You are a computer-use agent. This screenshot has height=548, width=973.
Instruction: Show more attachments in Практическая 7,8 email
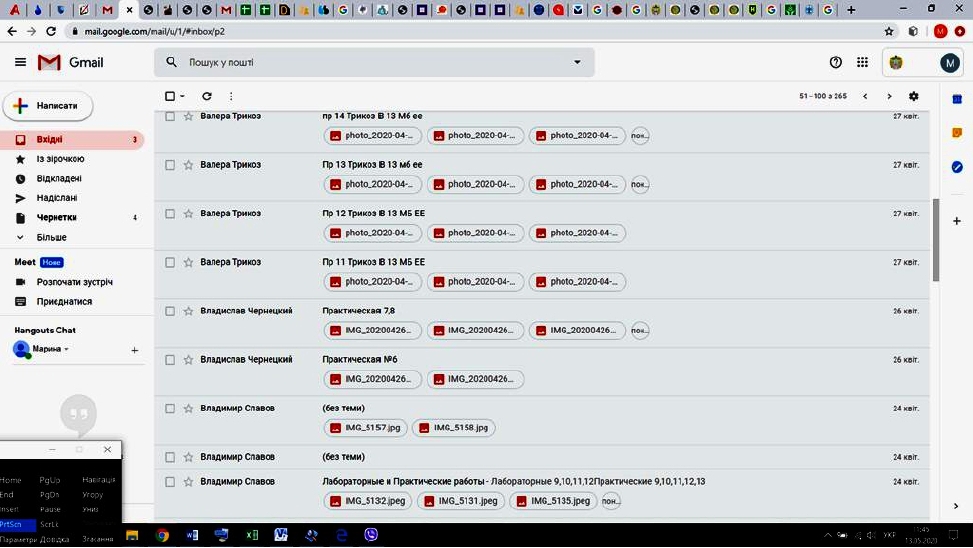click(x=640, y=330)
